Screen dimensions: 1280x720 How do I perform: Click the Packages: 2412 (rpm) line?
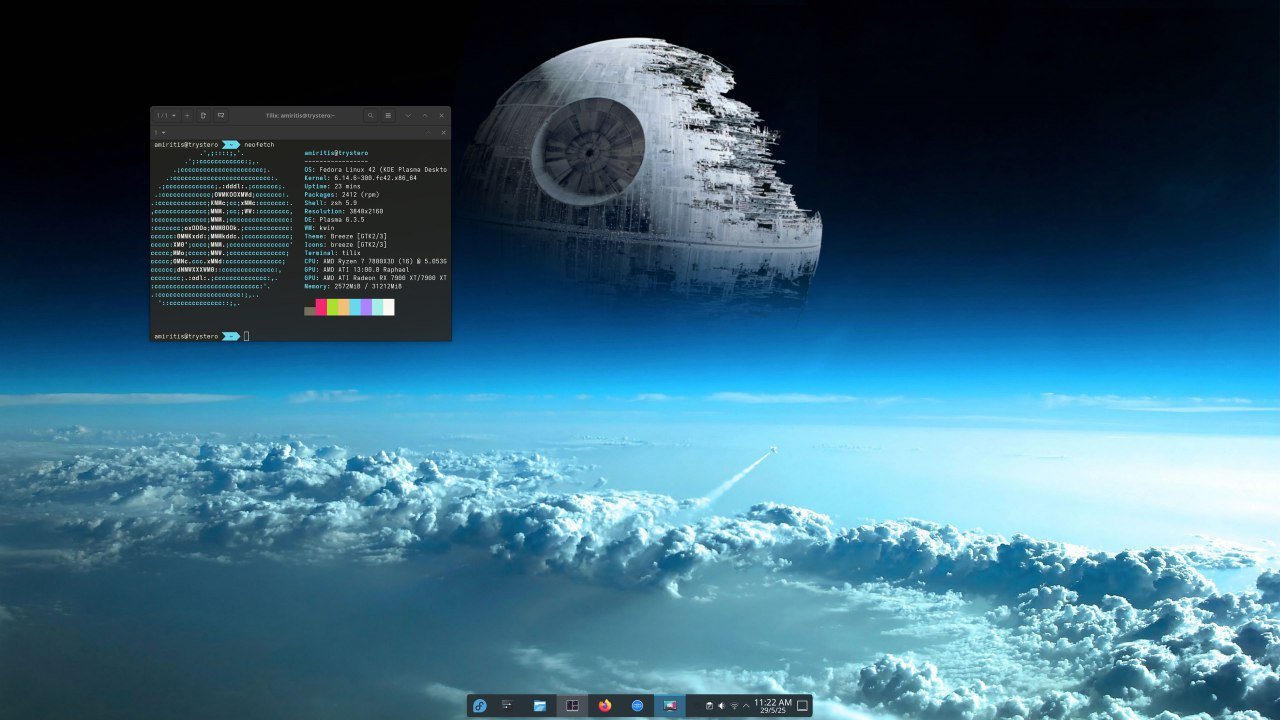[x=341, y=195]
